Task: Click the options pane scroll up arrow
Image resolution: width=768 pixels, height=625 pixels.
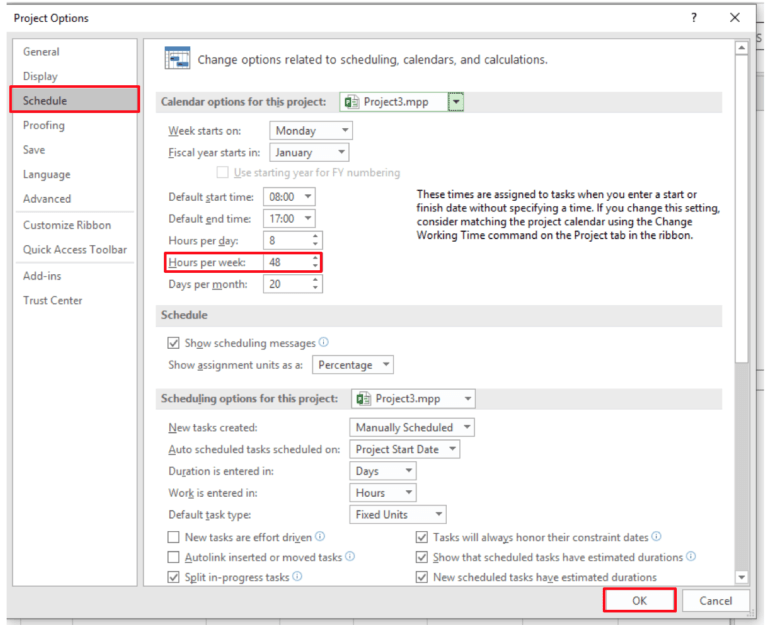Action: (x=742, y=48)
